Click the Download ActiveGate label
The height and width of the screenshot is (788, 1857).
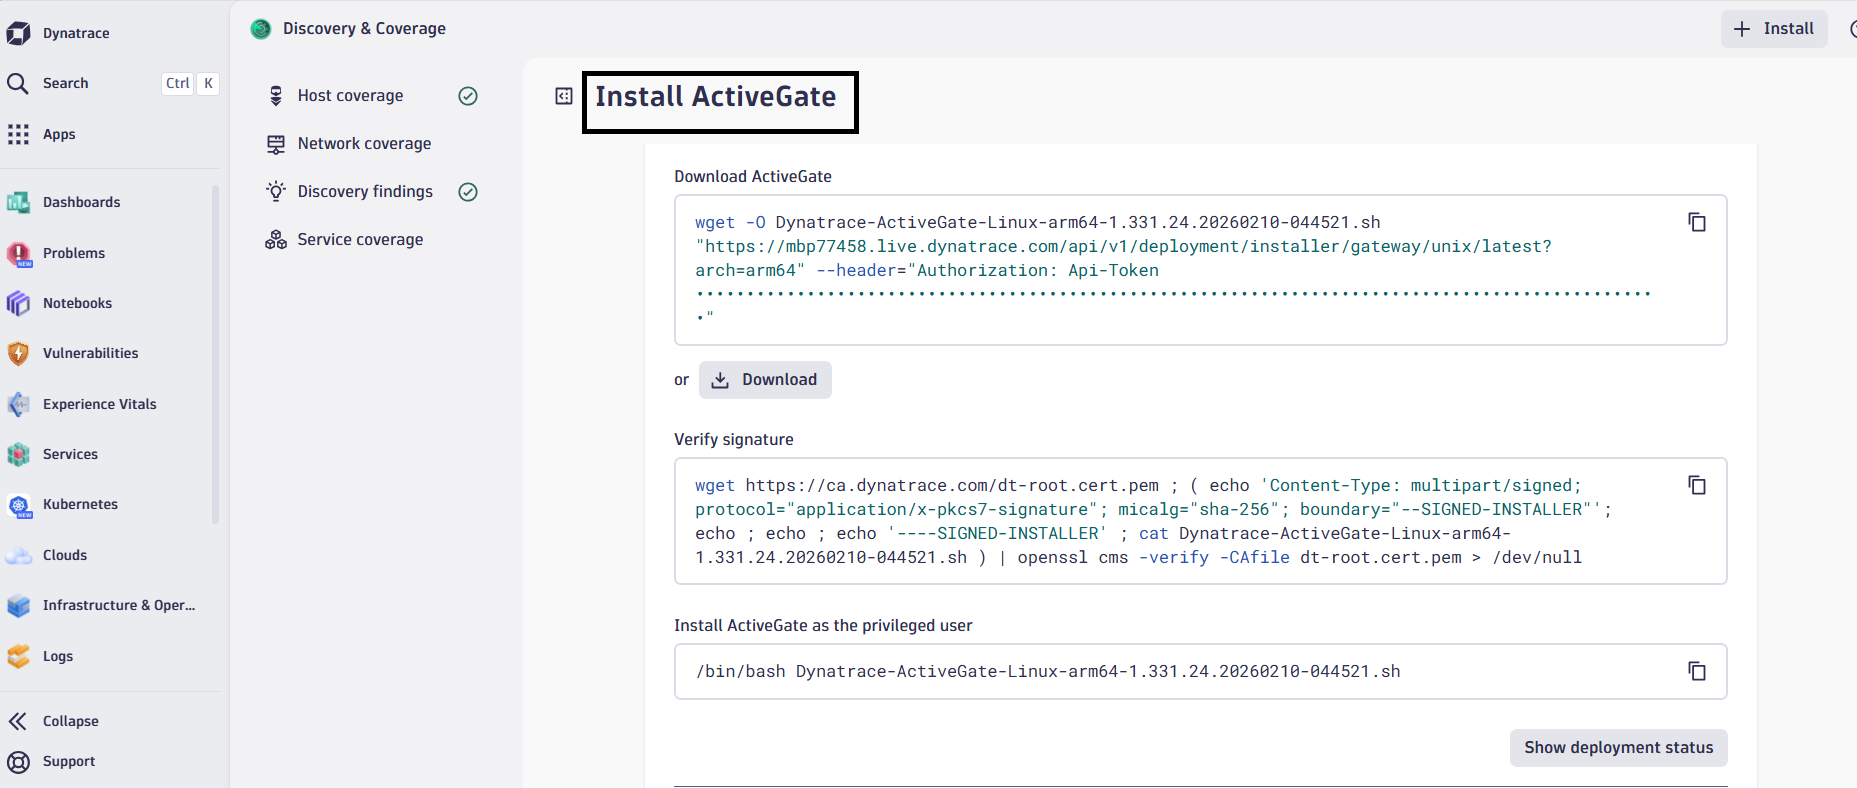click(x=753, y=176)
